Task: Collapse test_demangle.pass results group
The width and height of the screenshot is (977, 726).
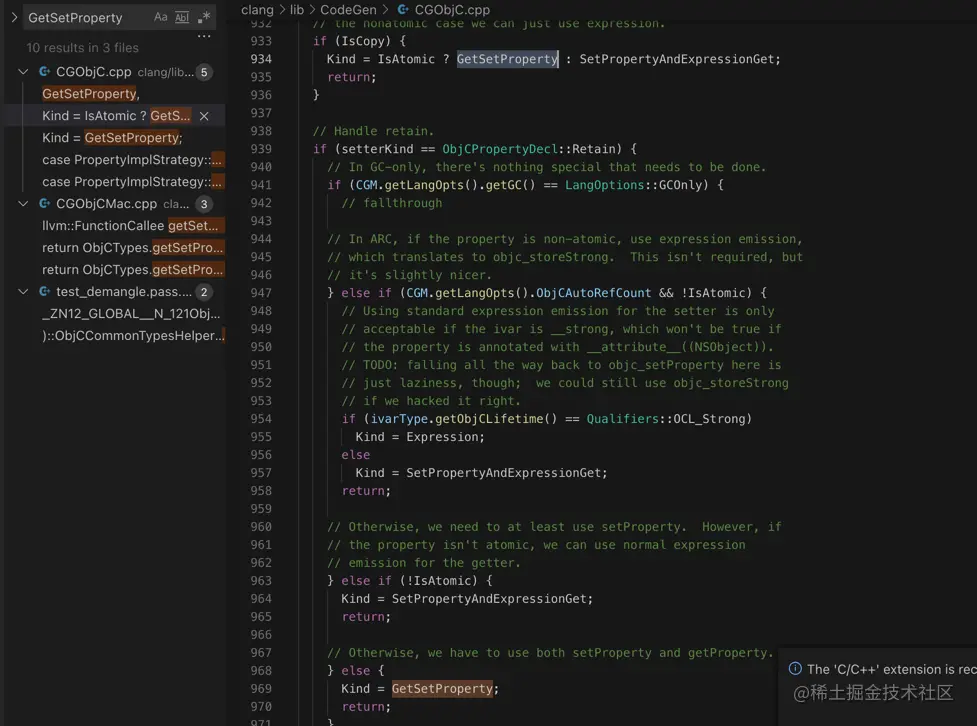Action: tap(23, 292)
